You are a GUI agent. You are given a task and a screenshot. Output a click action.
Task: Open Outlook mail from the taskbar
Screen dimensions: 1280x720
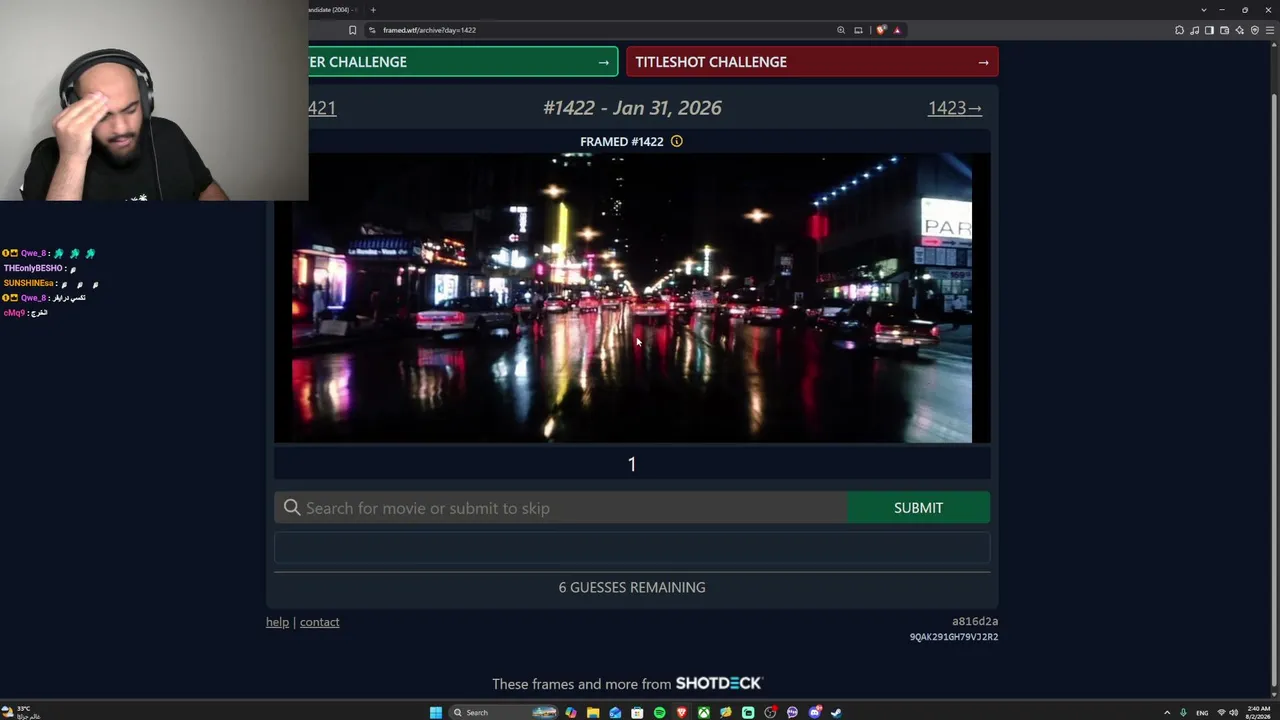615,712
